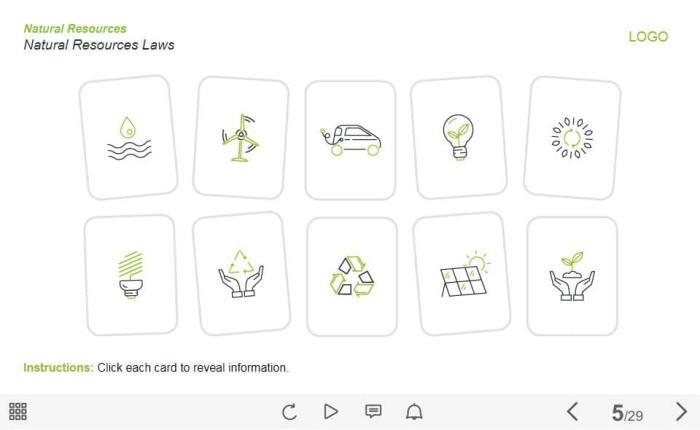Click the water drop and waves card
Screen dimensions: 700x430
pos(129,138)
